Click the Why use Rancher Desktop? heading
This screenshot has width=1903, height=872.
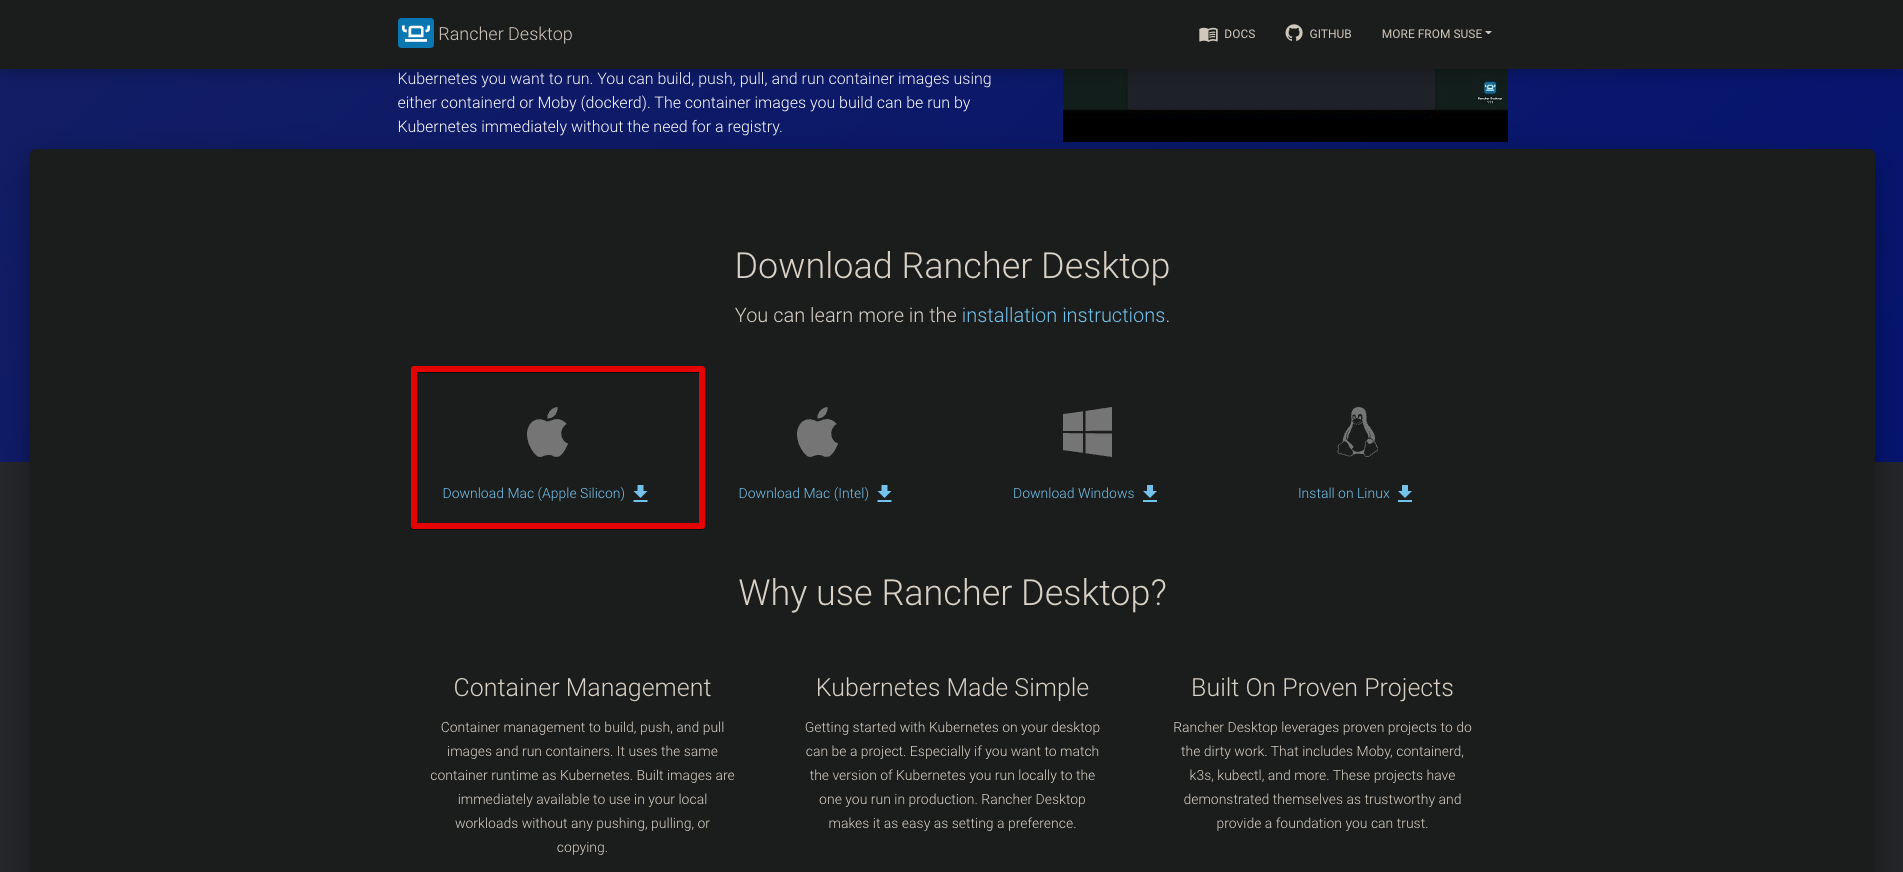[x=952, y=593]
